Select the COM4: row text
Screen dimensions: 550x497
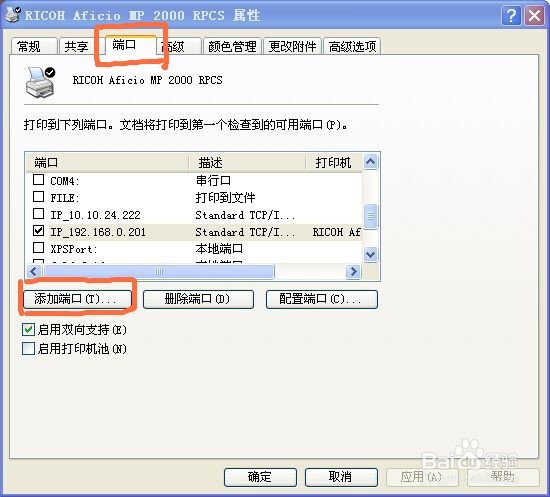[65, 181]
